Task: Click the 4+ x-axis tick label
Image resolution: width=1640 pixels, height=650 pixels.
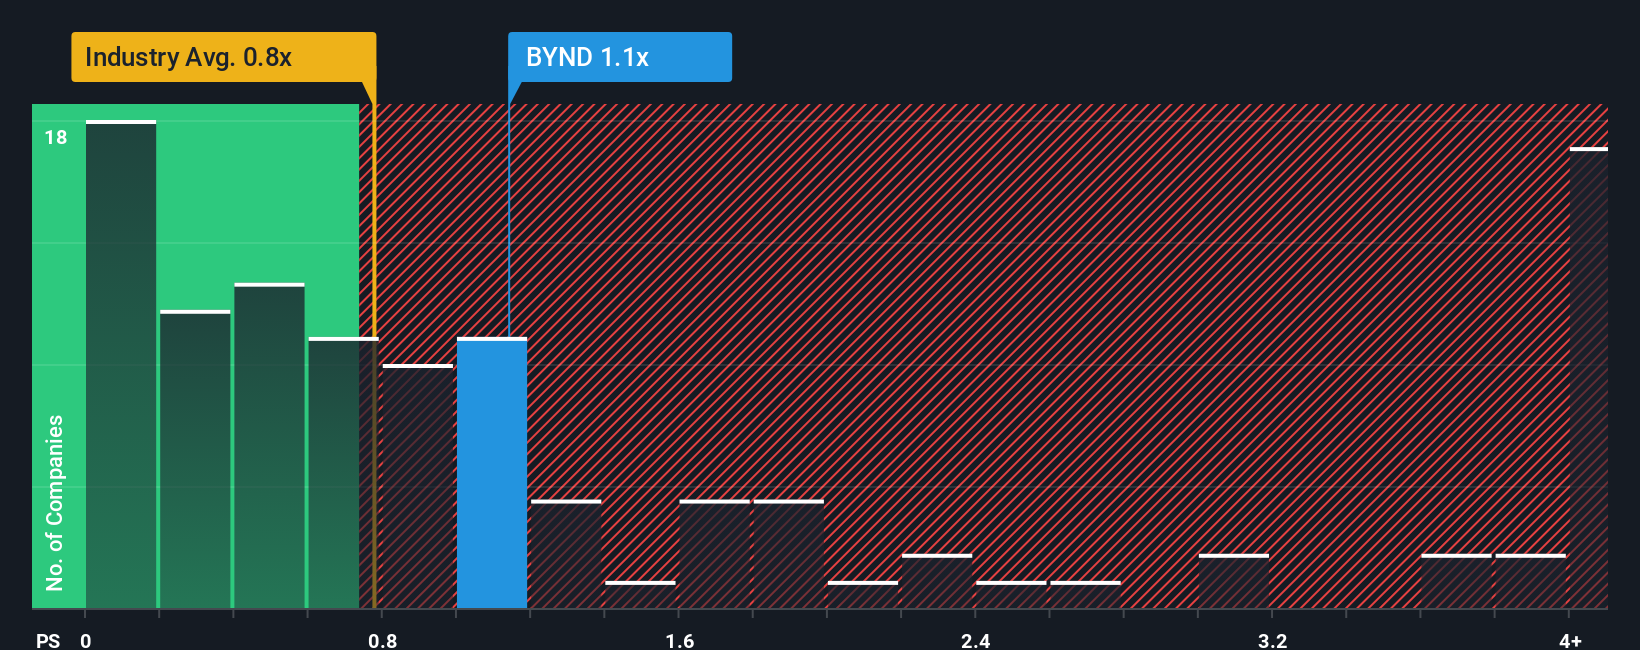Action: coord(1571,641)
